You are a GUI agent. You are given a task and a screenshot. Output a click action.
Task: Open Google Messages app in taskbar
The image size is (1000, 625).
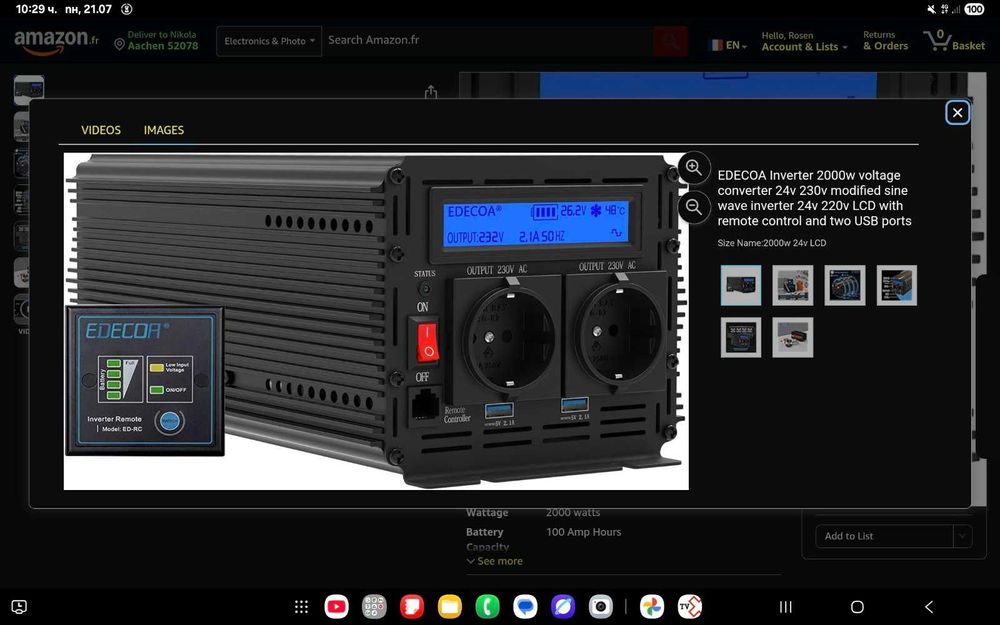(526, 607)
